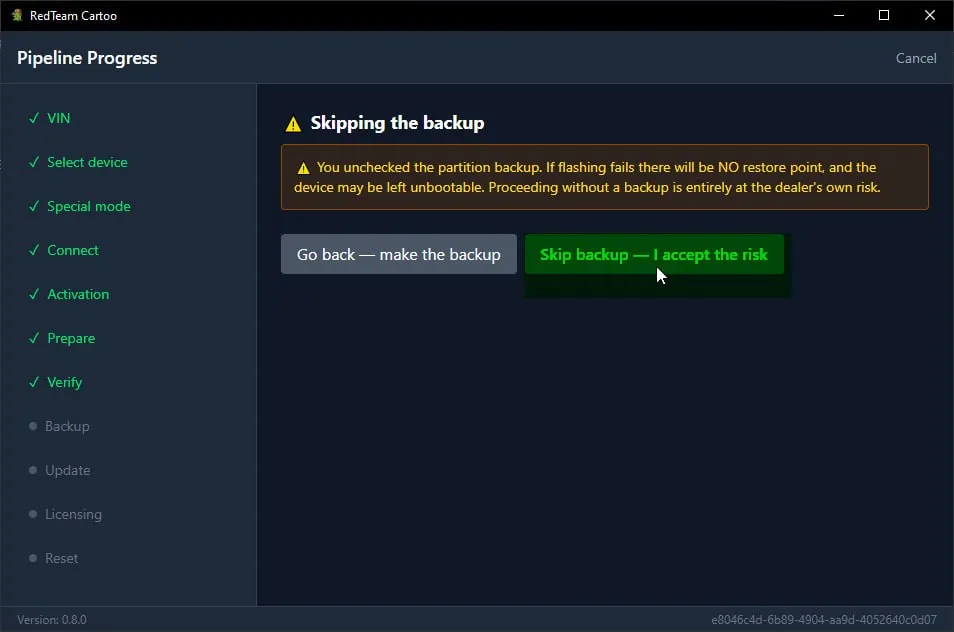Click the RedTeam Cartoo app icon

17,15
